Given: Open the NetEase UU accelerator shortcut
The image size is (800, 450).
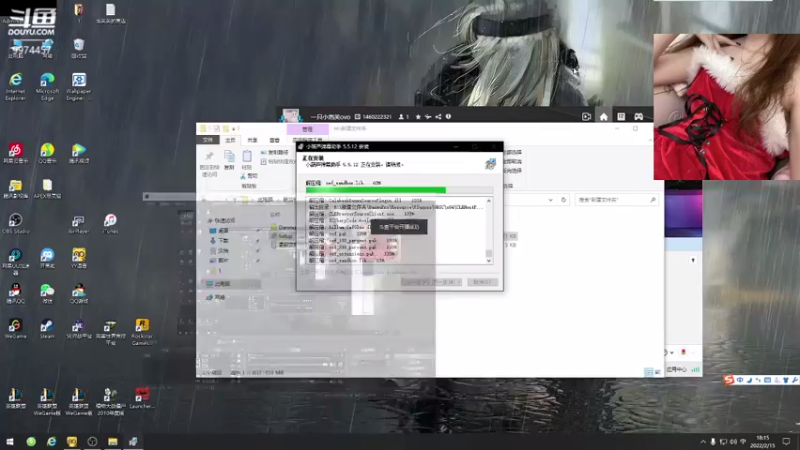Looking at the screenshot, I should pos(15,261).
